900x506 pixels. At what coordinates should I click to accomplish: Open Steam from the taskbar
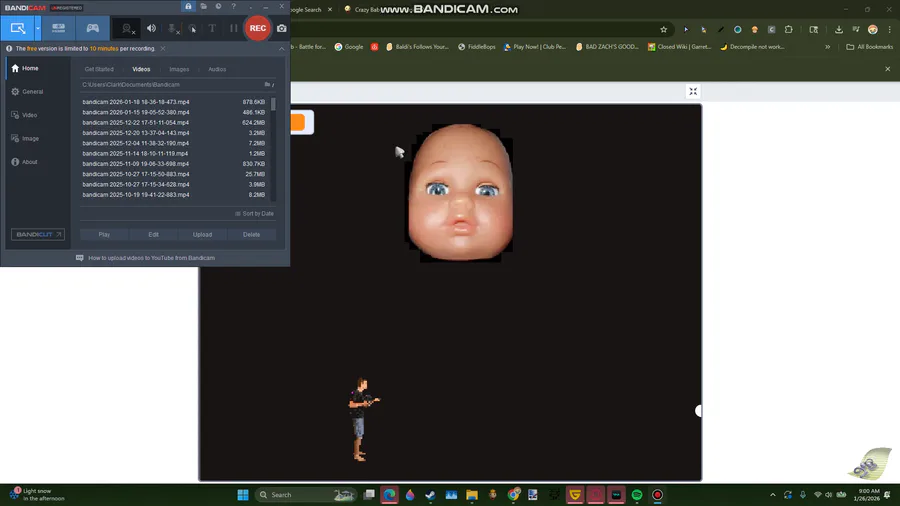[x=430, y=495]
